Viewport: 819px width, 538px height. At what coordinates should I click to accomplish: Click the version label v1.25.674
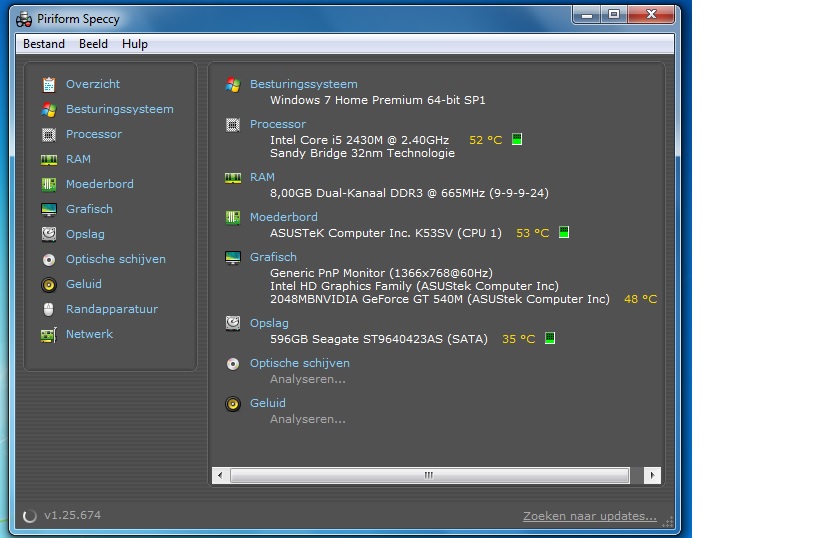[x=73, y=516]
